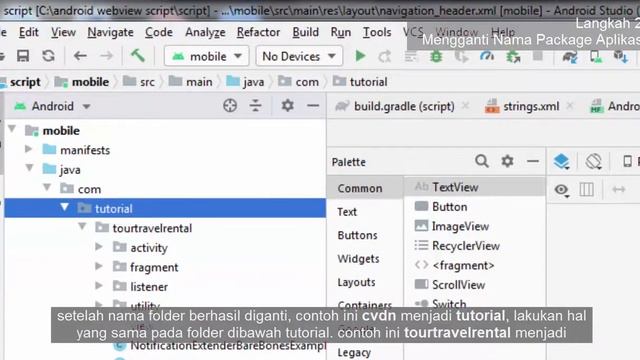This screenshot has width=640, height=360.
Task: Expand the activity package
Action: 99,247
